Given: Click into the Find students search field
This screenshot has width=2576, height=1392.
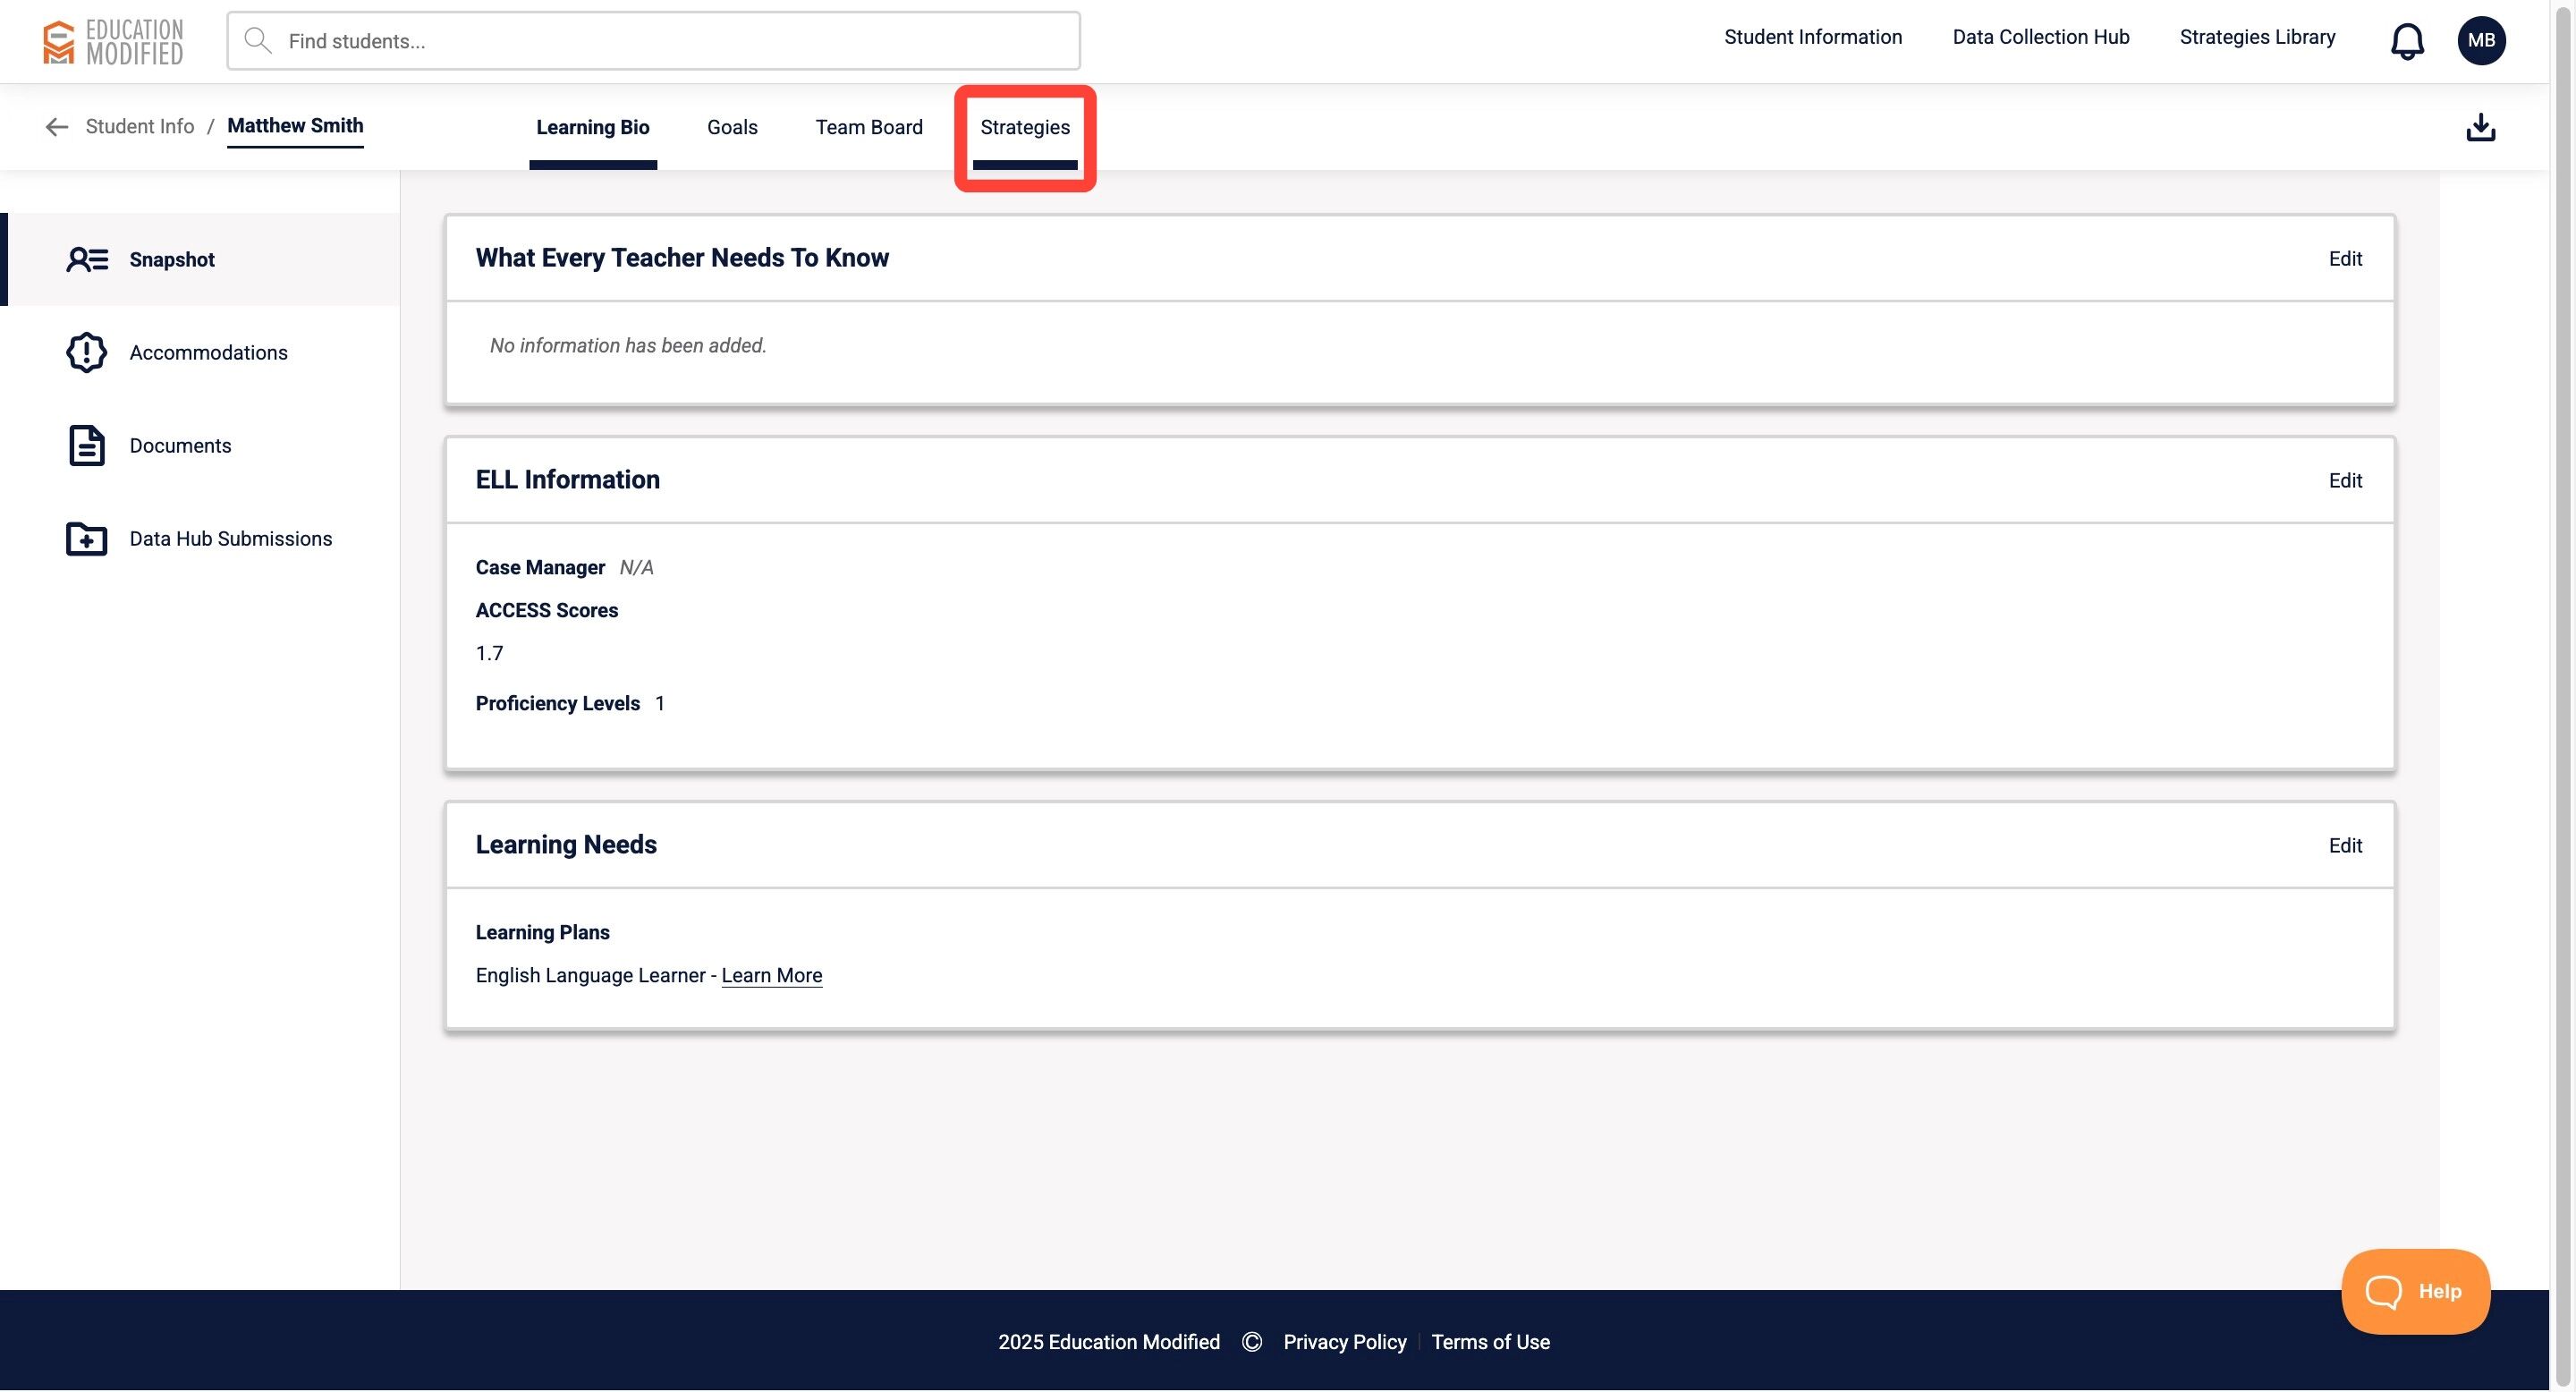Looking at the screenshot, I should click(670, 42).
